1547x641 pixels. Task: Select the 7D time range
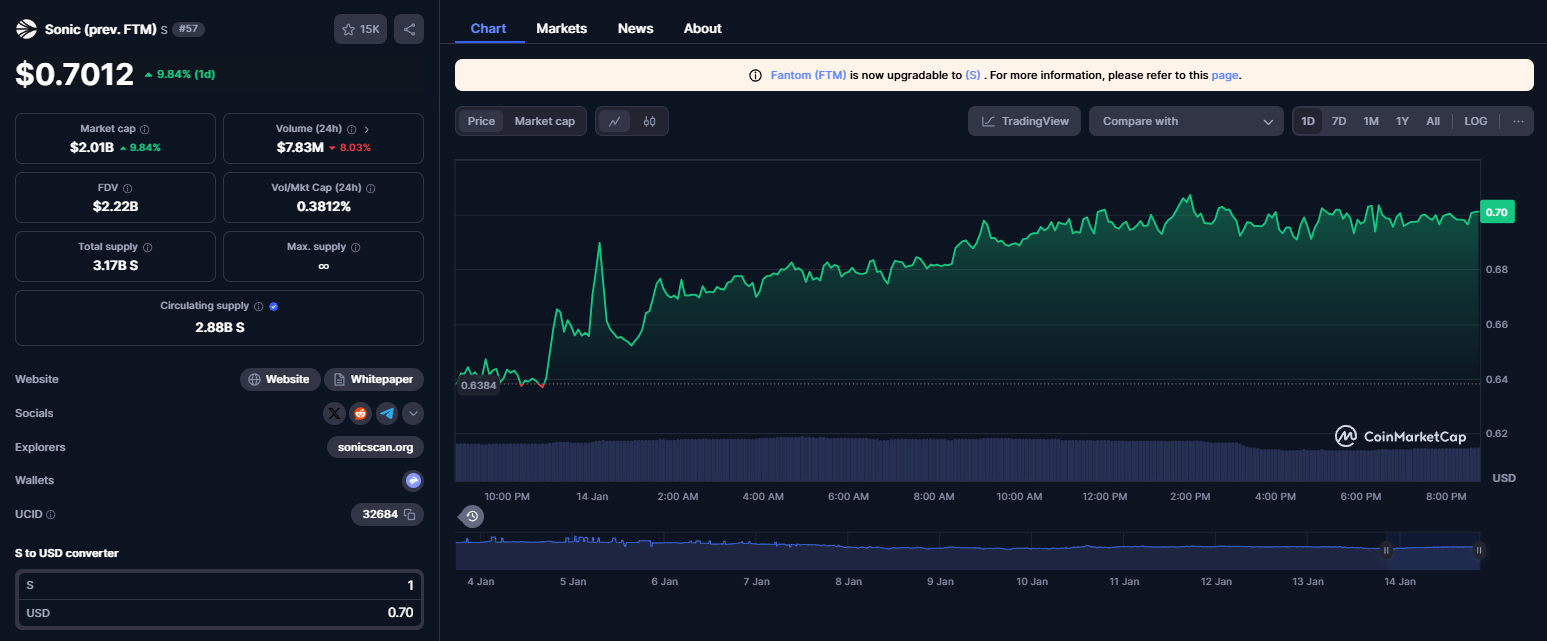tap(1339, 121)
